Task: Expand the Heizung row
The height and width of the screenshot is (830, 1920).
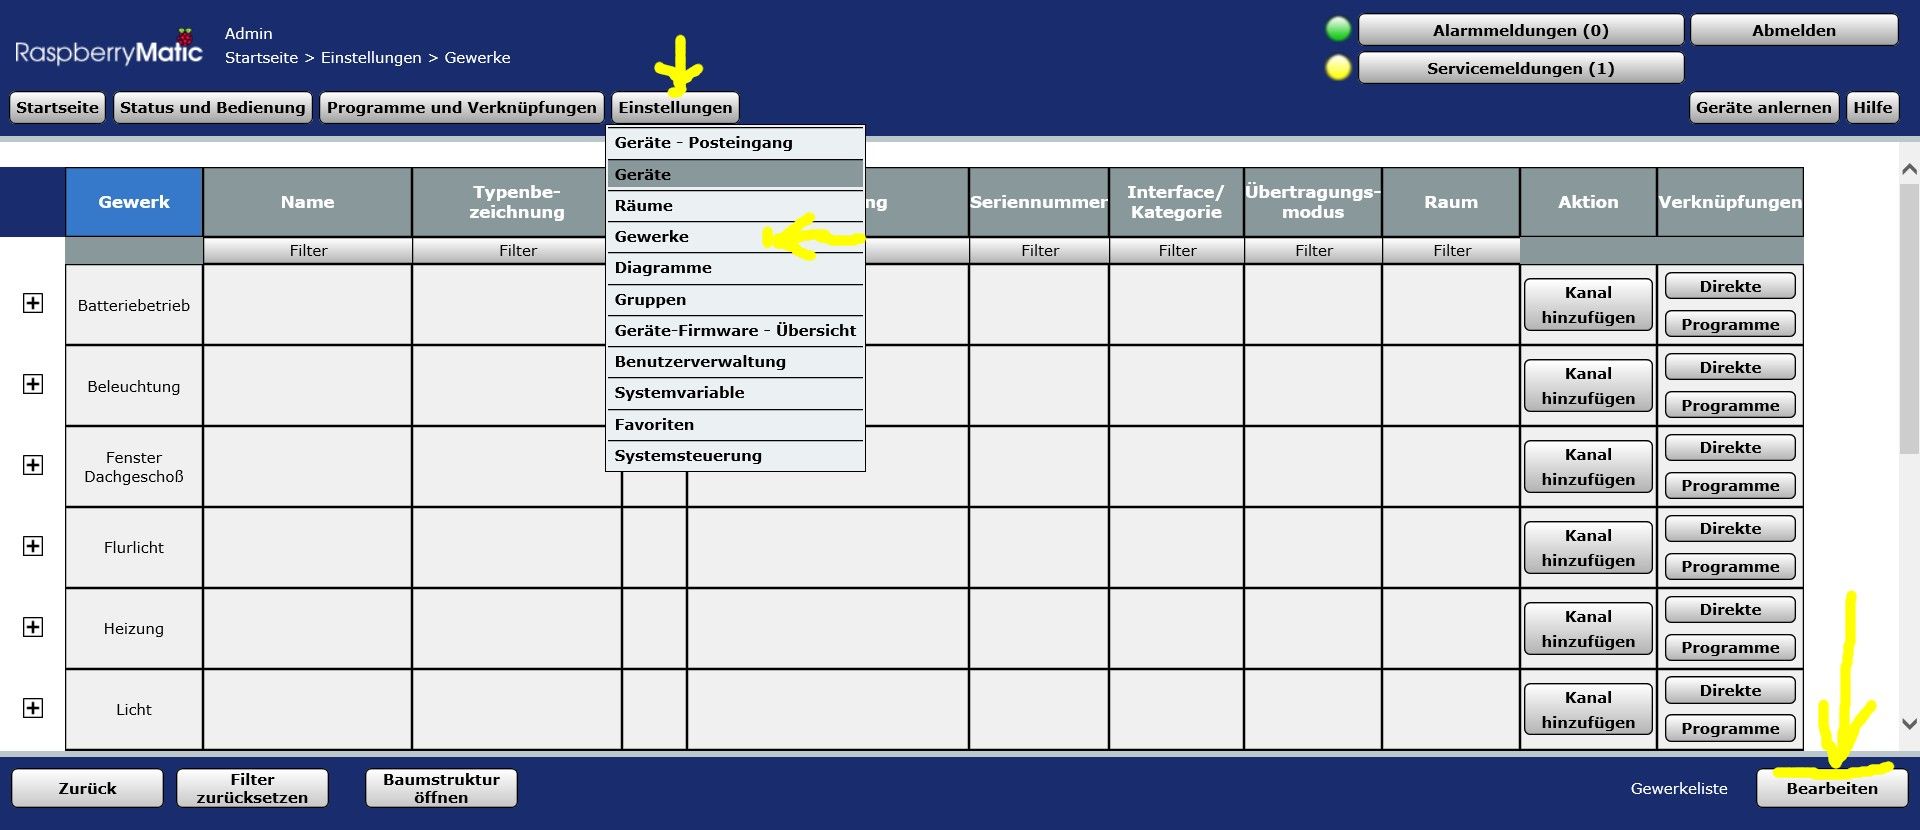Action: click(x=33, y=627)
